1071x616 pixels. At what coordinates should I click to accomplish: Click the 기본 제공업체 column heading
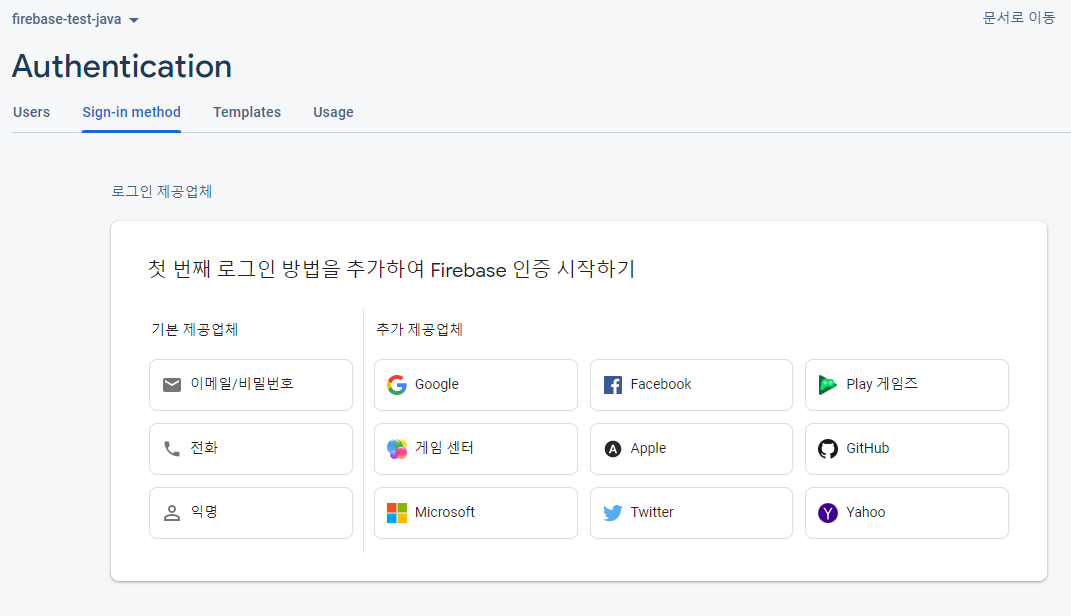coord(194,329)
